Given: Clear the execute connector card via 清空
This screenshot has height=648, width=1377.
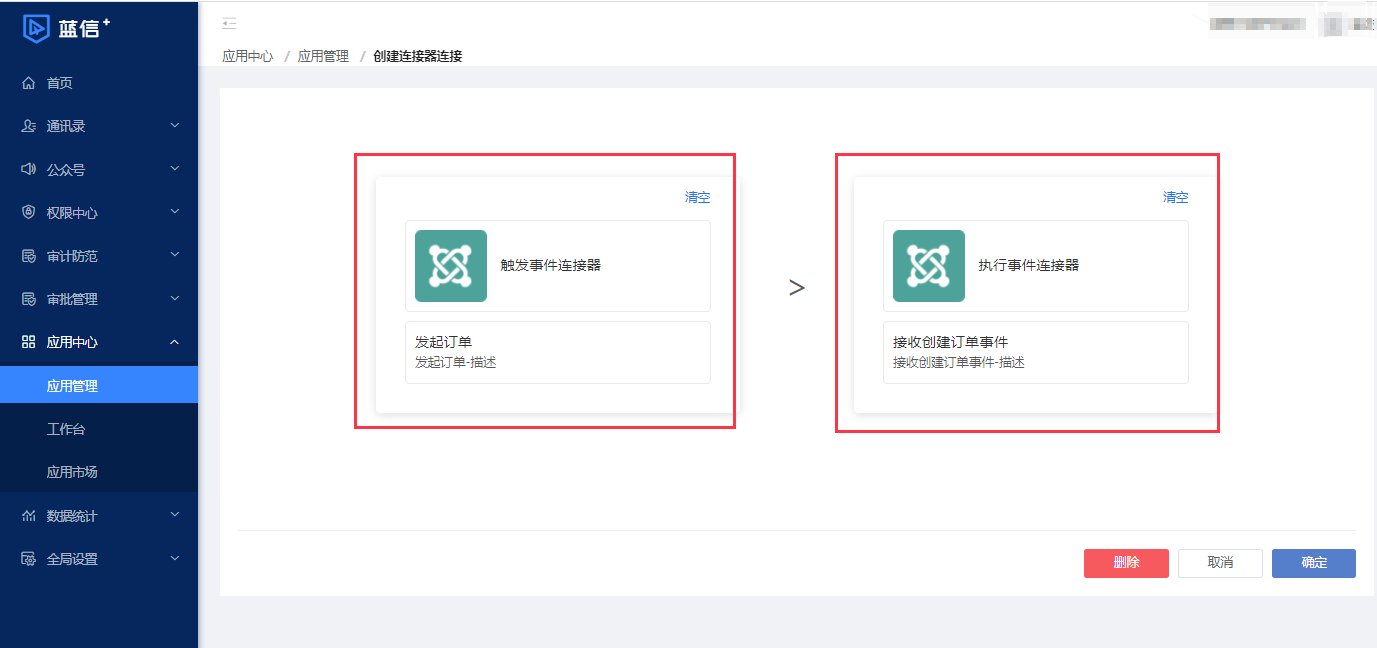Looking at the screenshot, I should point(1176,197).
